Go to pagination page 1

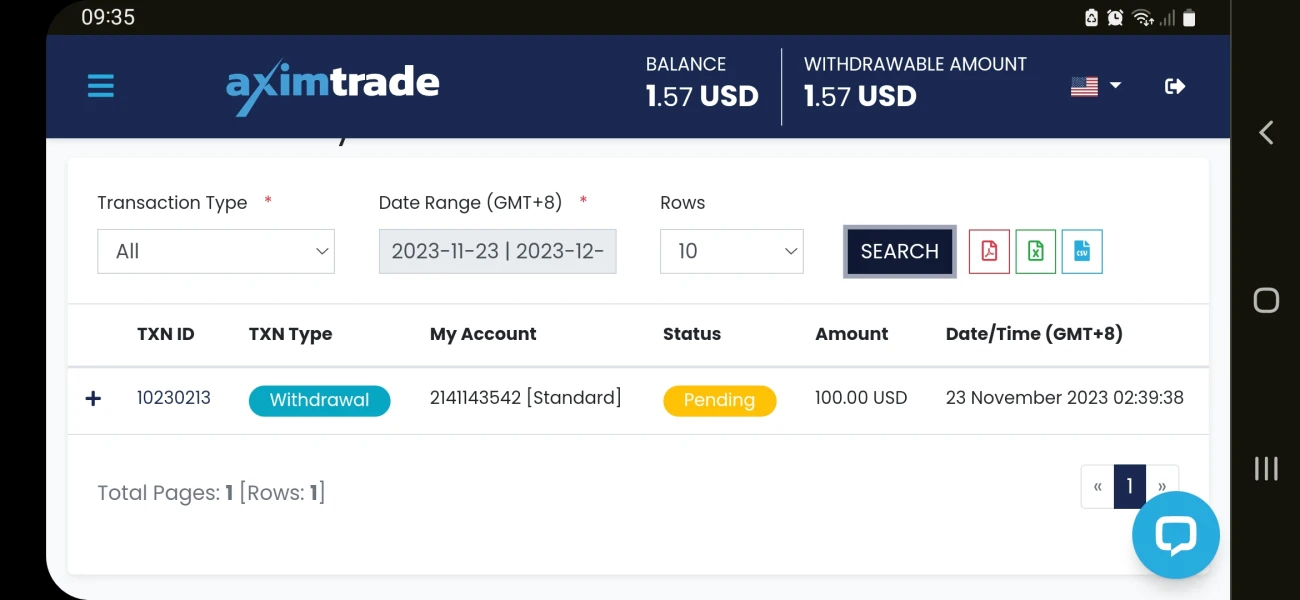coord(1130,487)
